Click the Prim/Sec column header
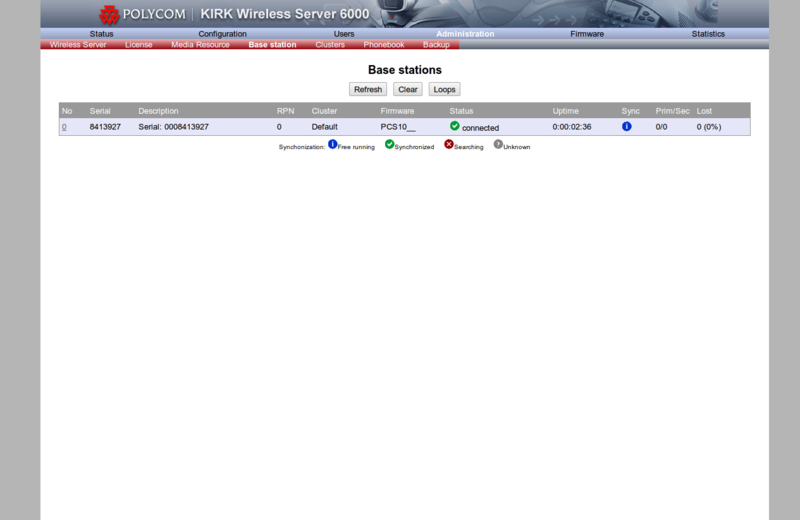The image size is (800, 520). 672,111
